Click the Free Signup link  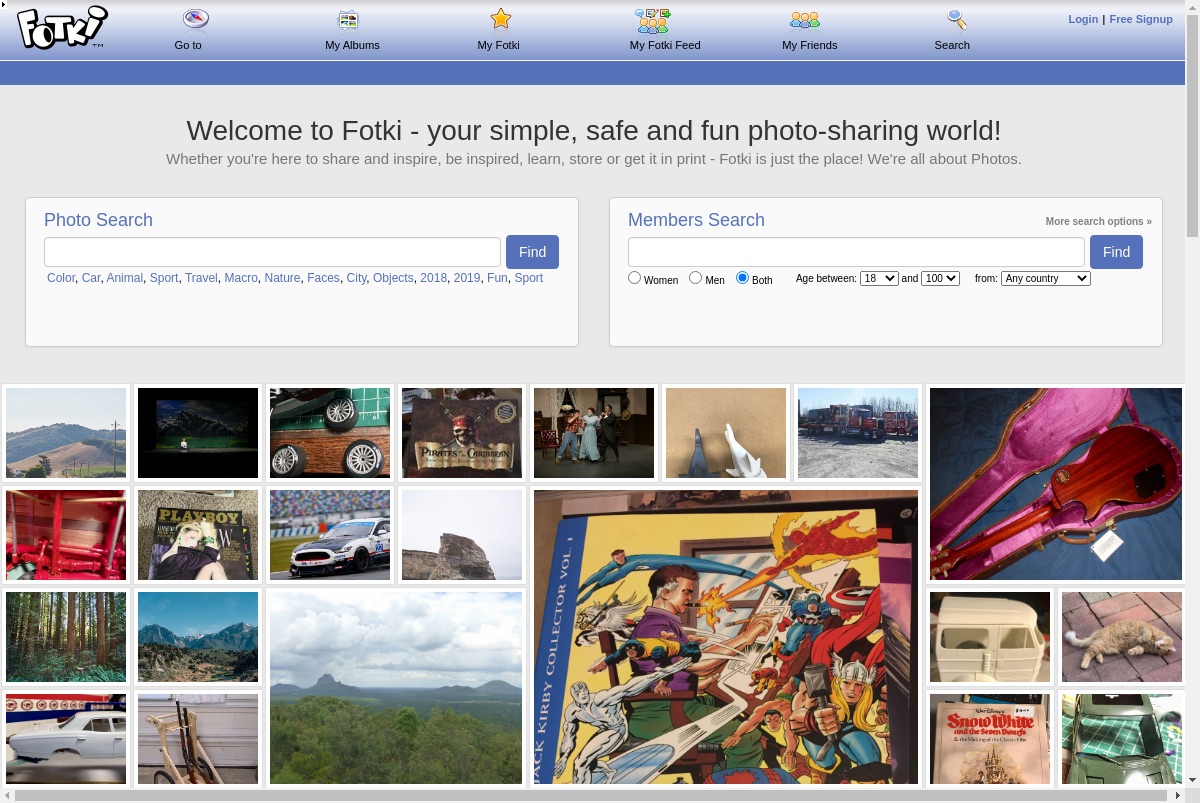[x=1141, y=19]
